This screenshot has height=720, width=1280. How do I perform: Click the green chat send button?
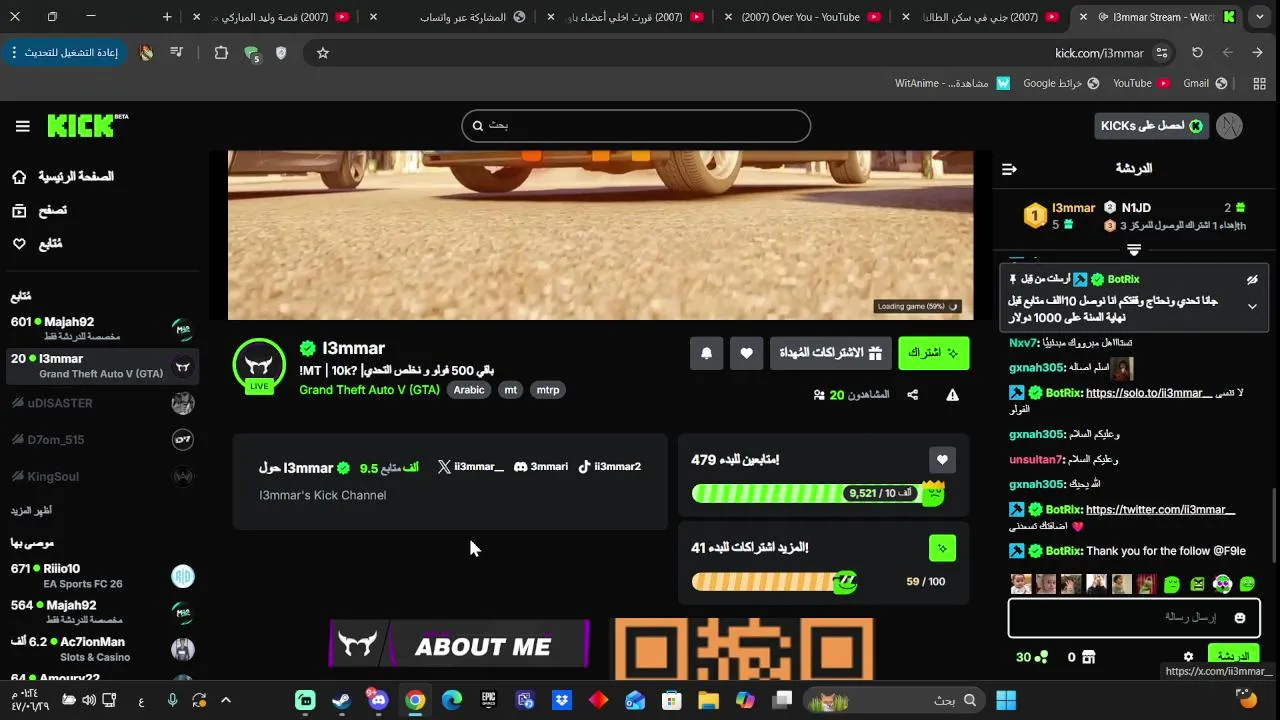(1233, 657)
